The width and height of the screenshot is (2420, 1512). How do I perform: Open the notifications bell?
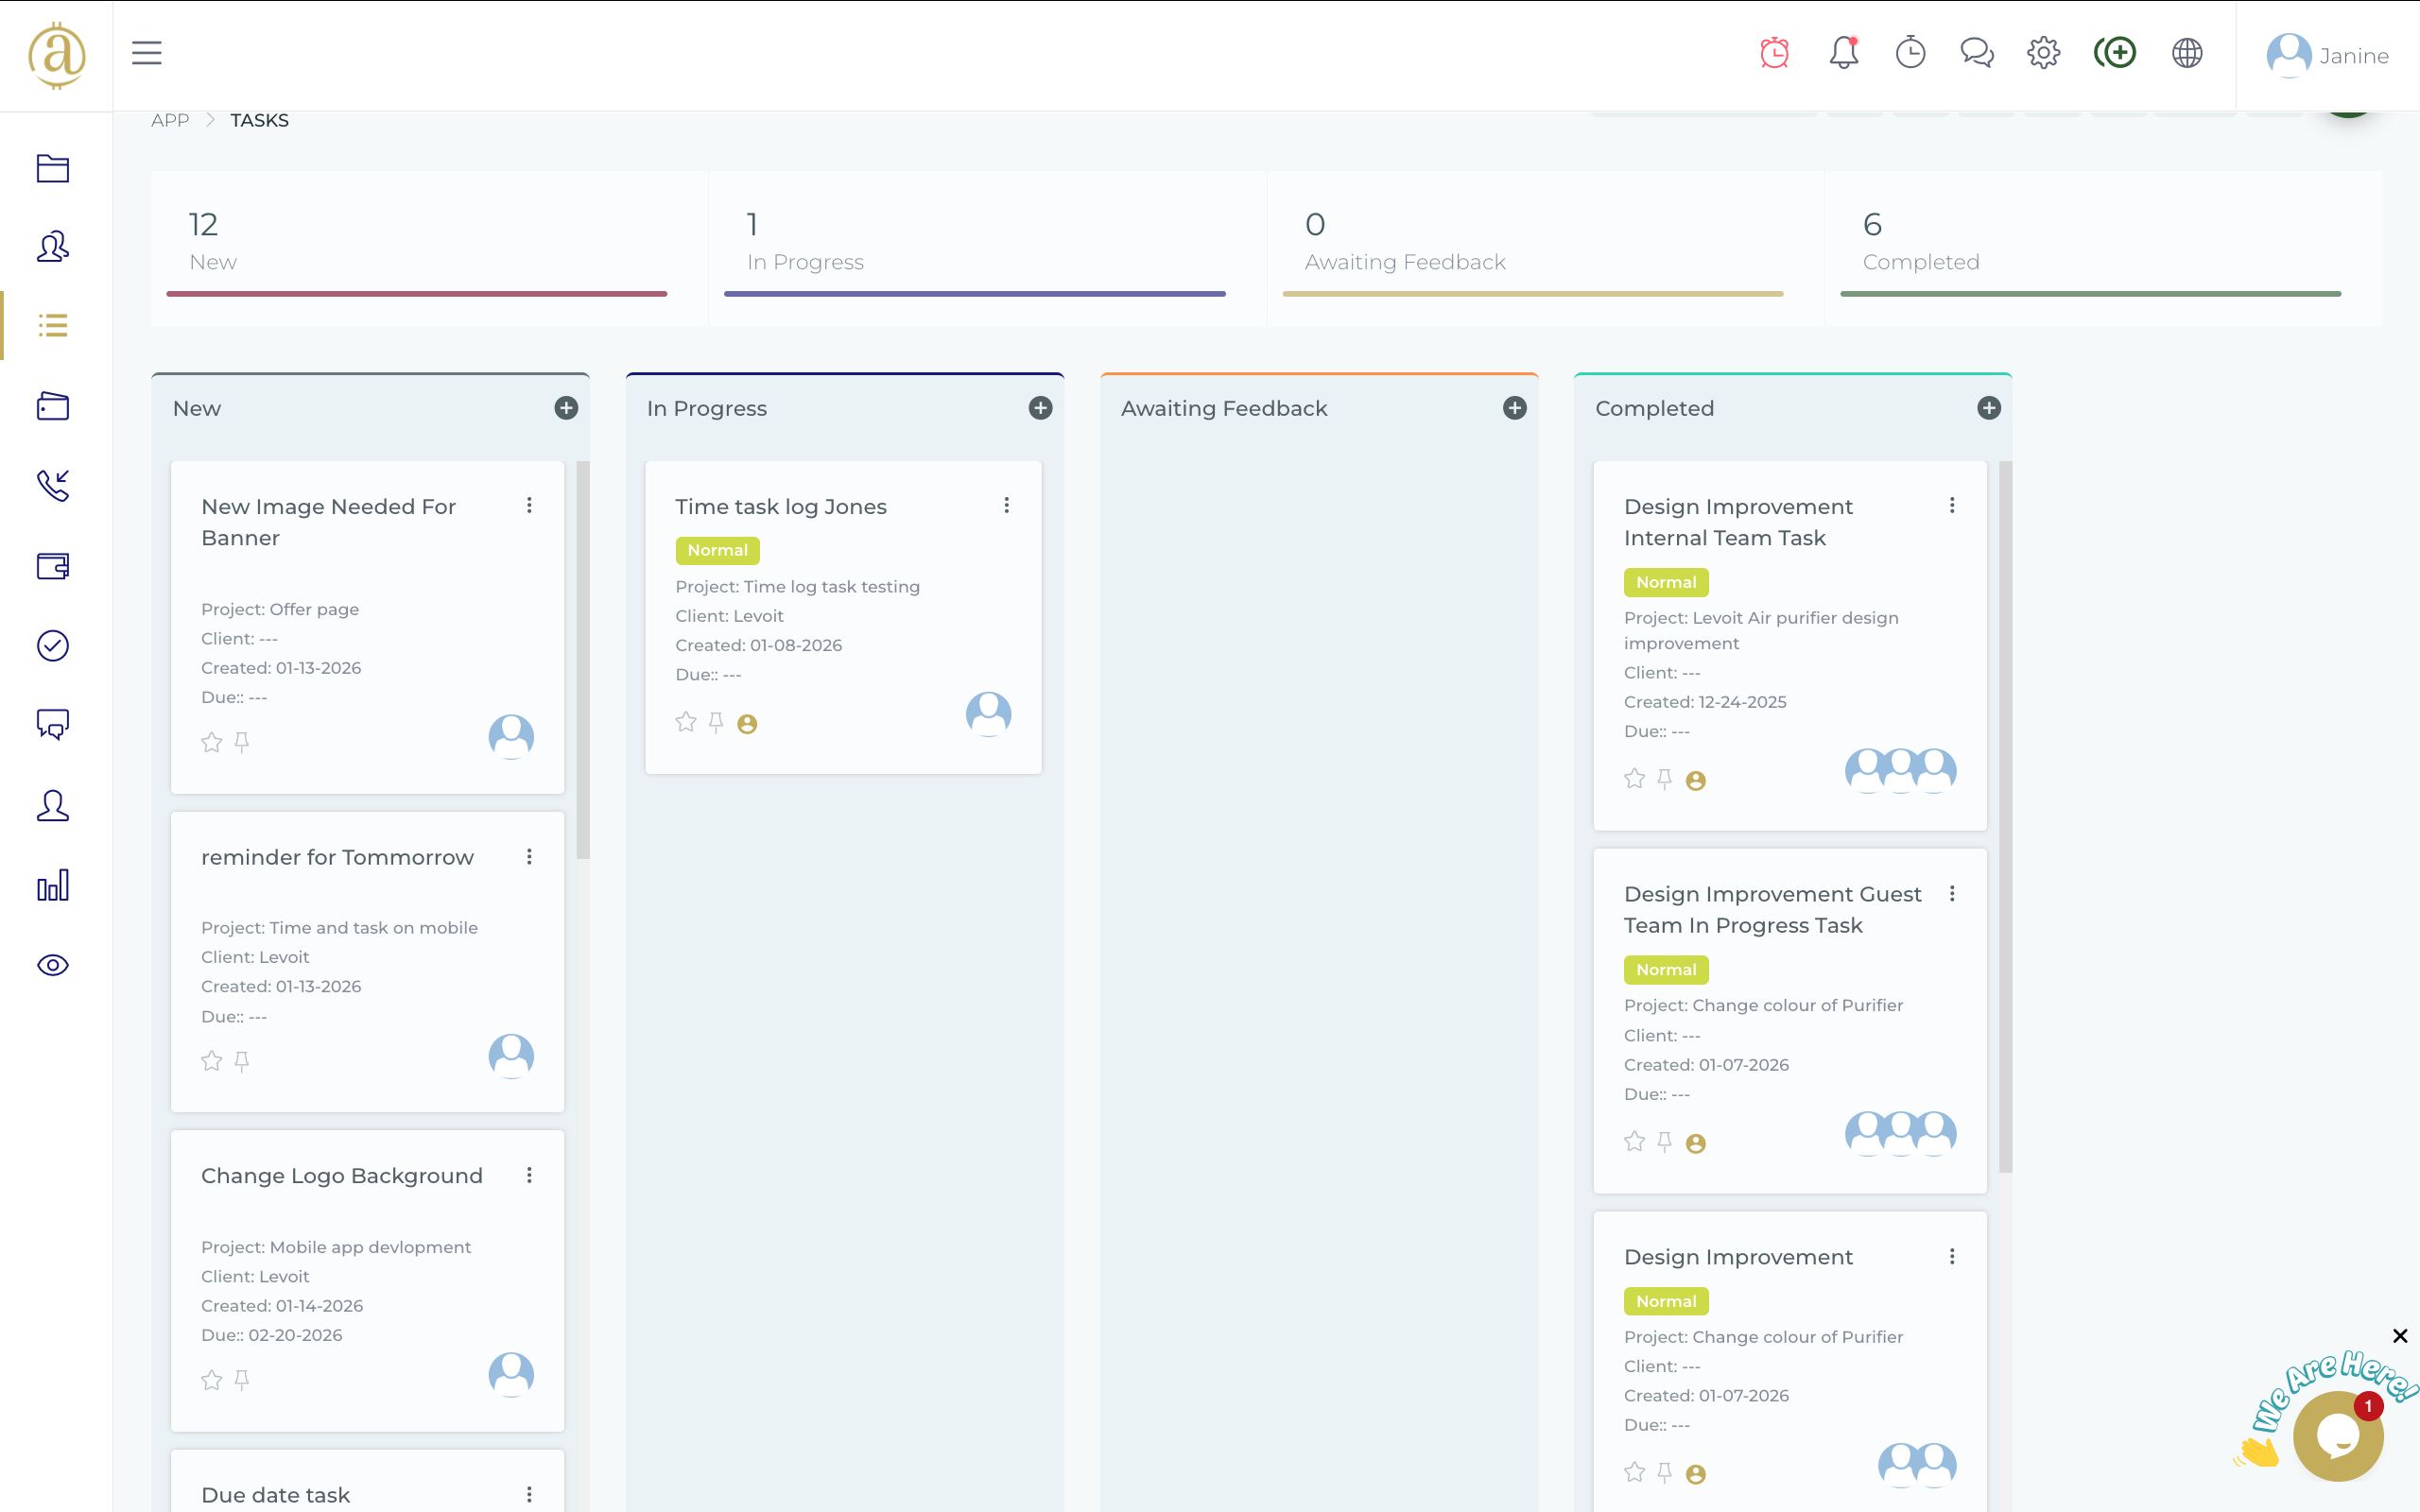coord(1843,53)
